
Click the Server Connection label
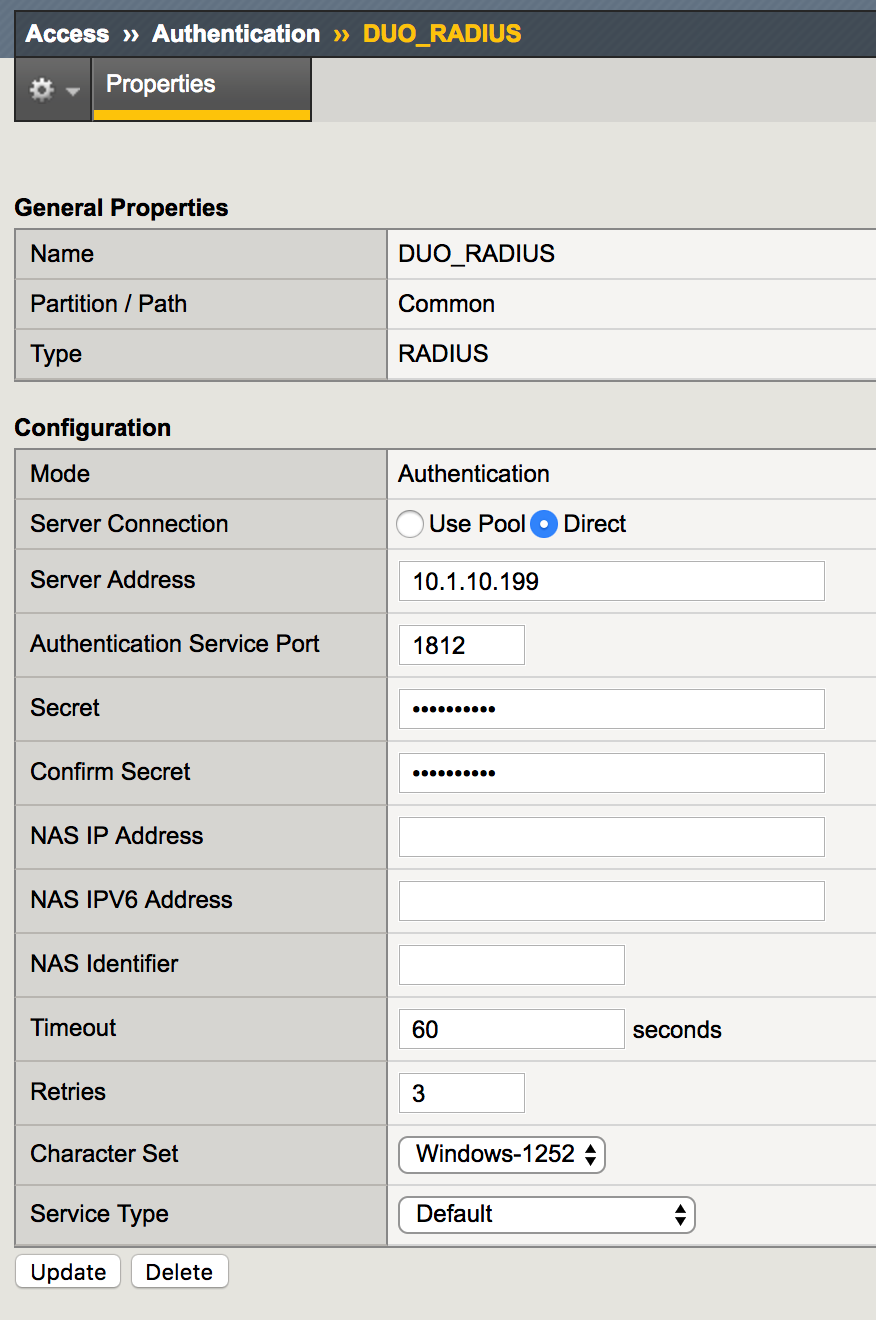point(129,524)
